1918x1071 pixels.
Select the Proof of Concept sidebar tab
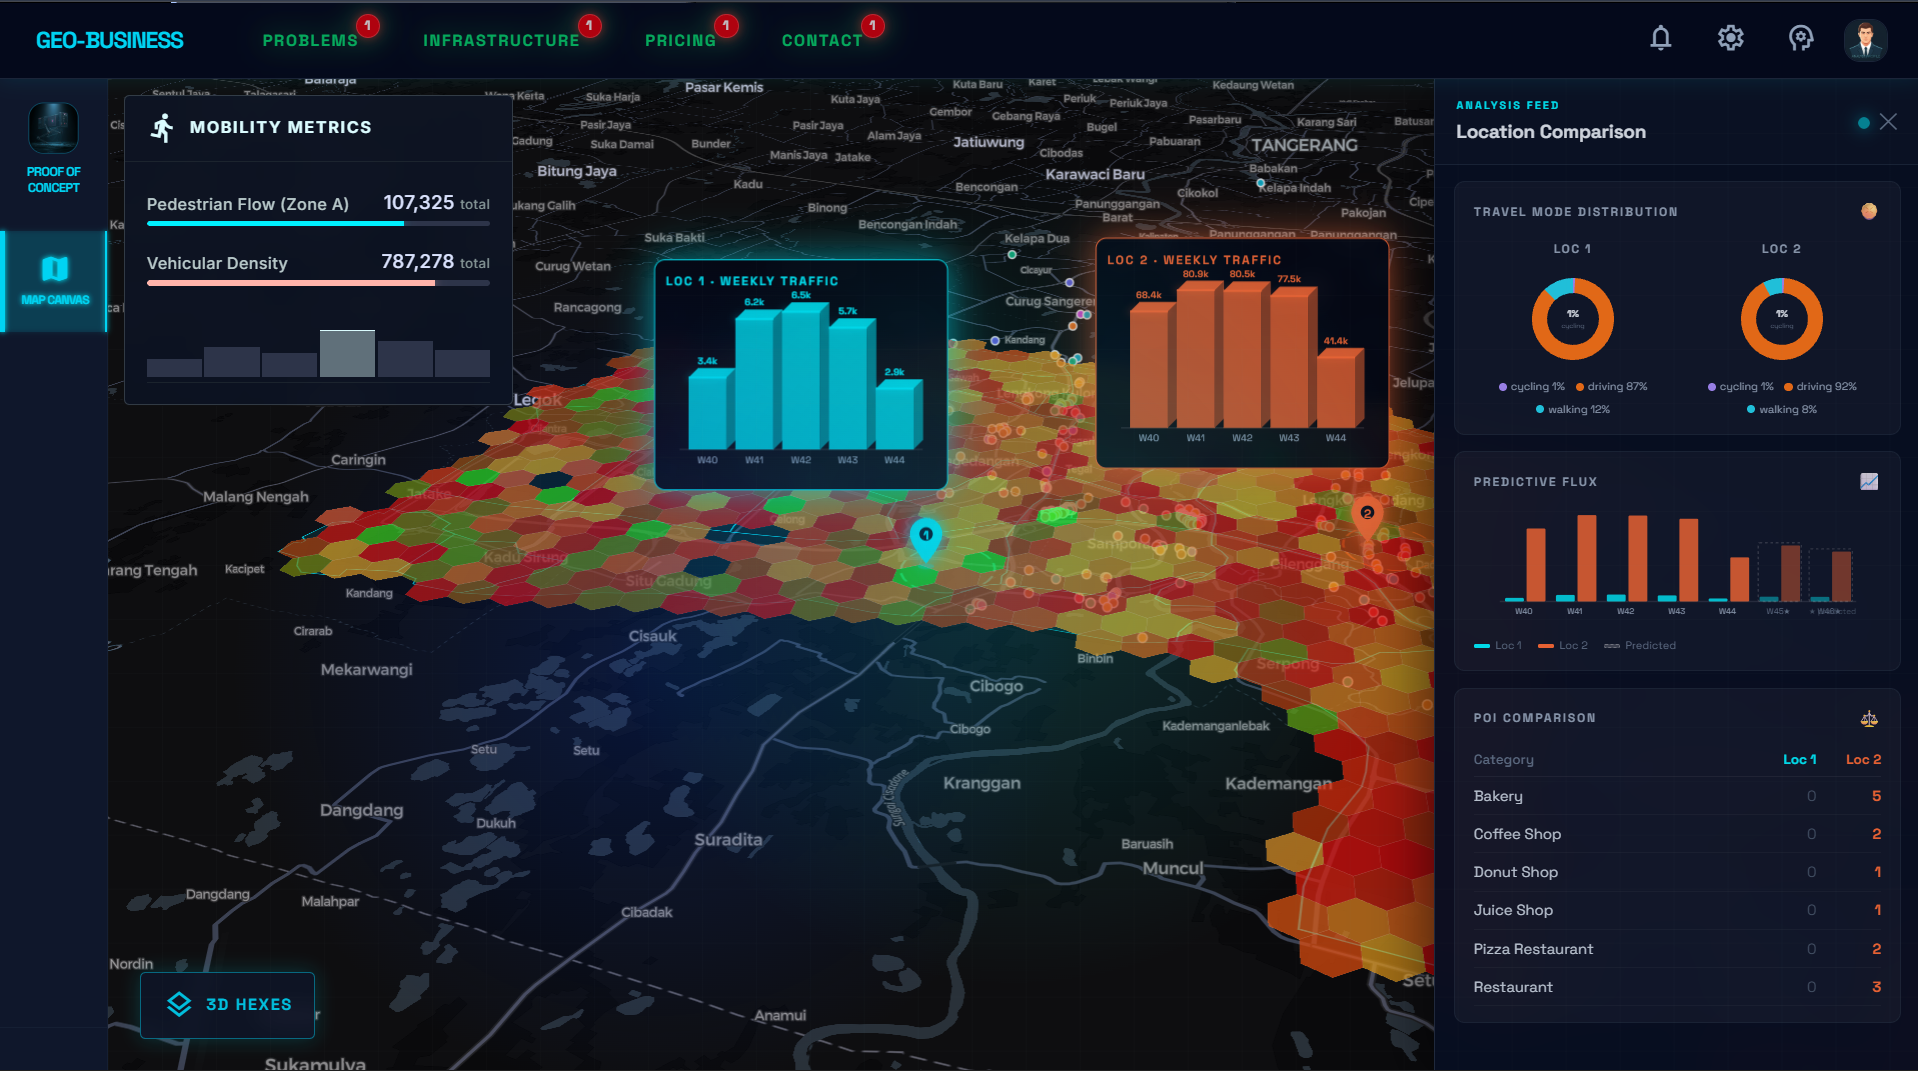coord(54,148)
